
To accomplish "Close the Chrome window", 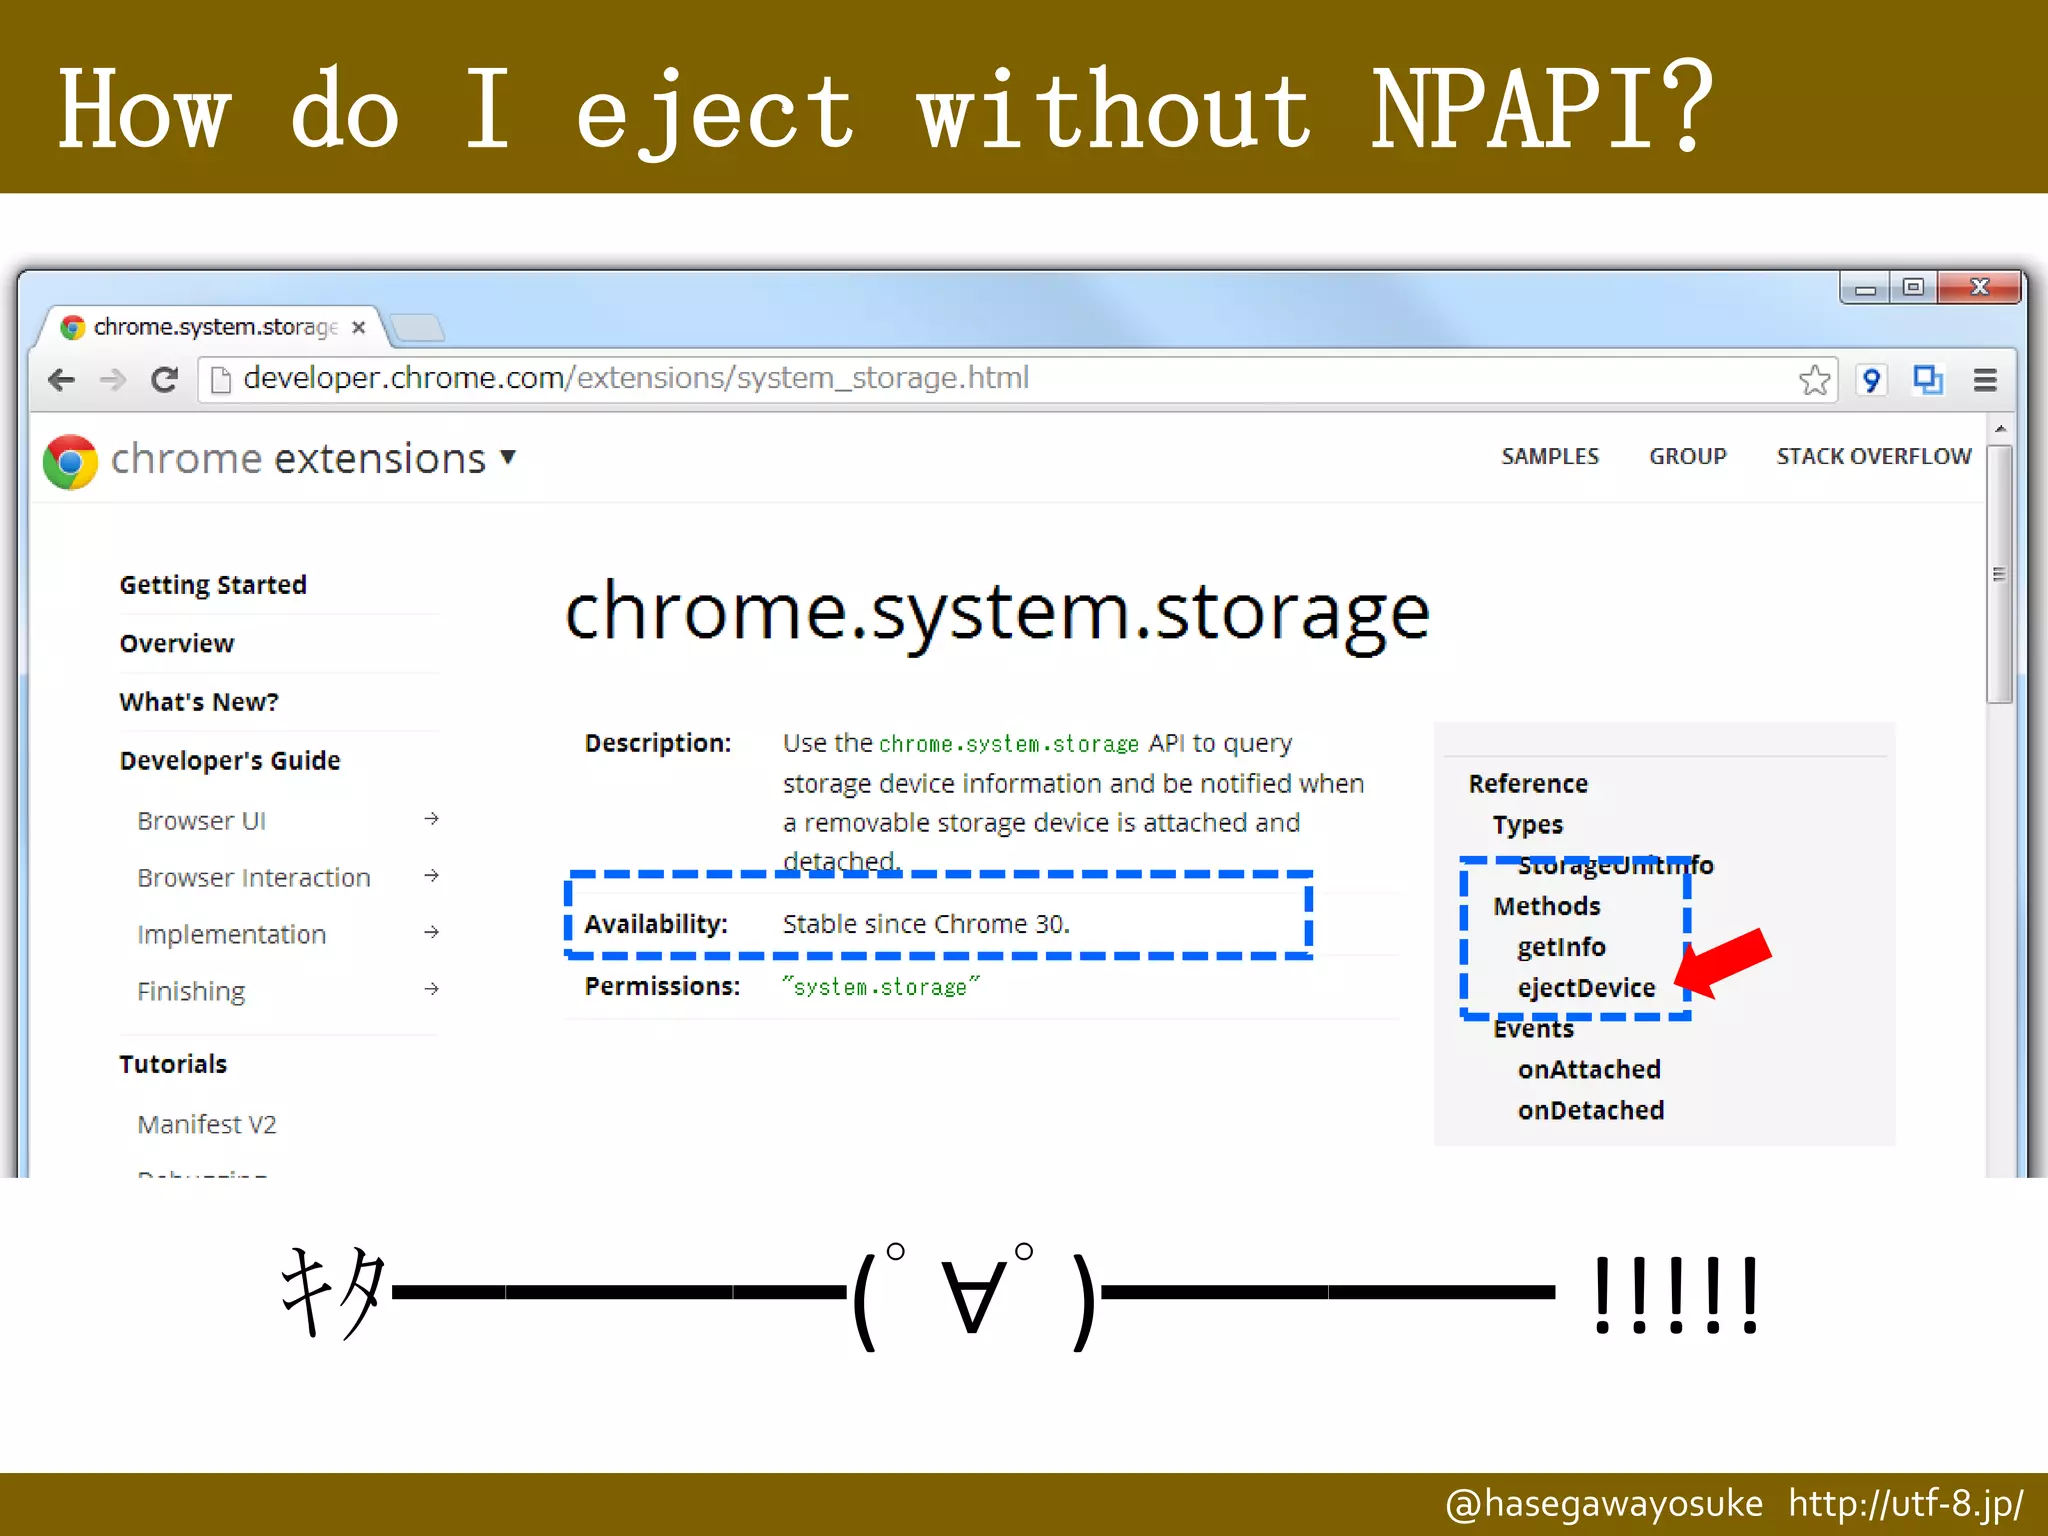I will point(1979,287).
